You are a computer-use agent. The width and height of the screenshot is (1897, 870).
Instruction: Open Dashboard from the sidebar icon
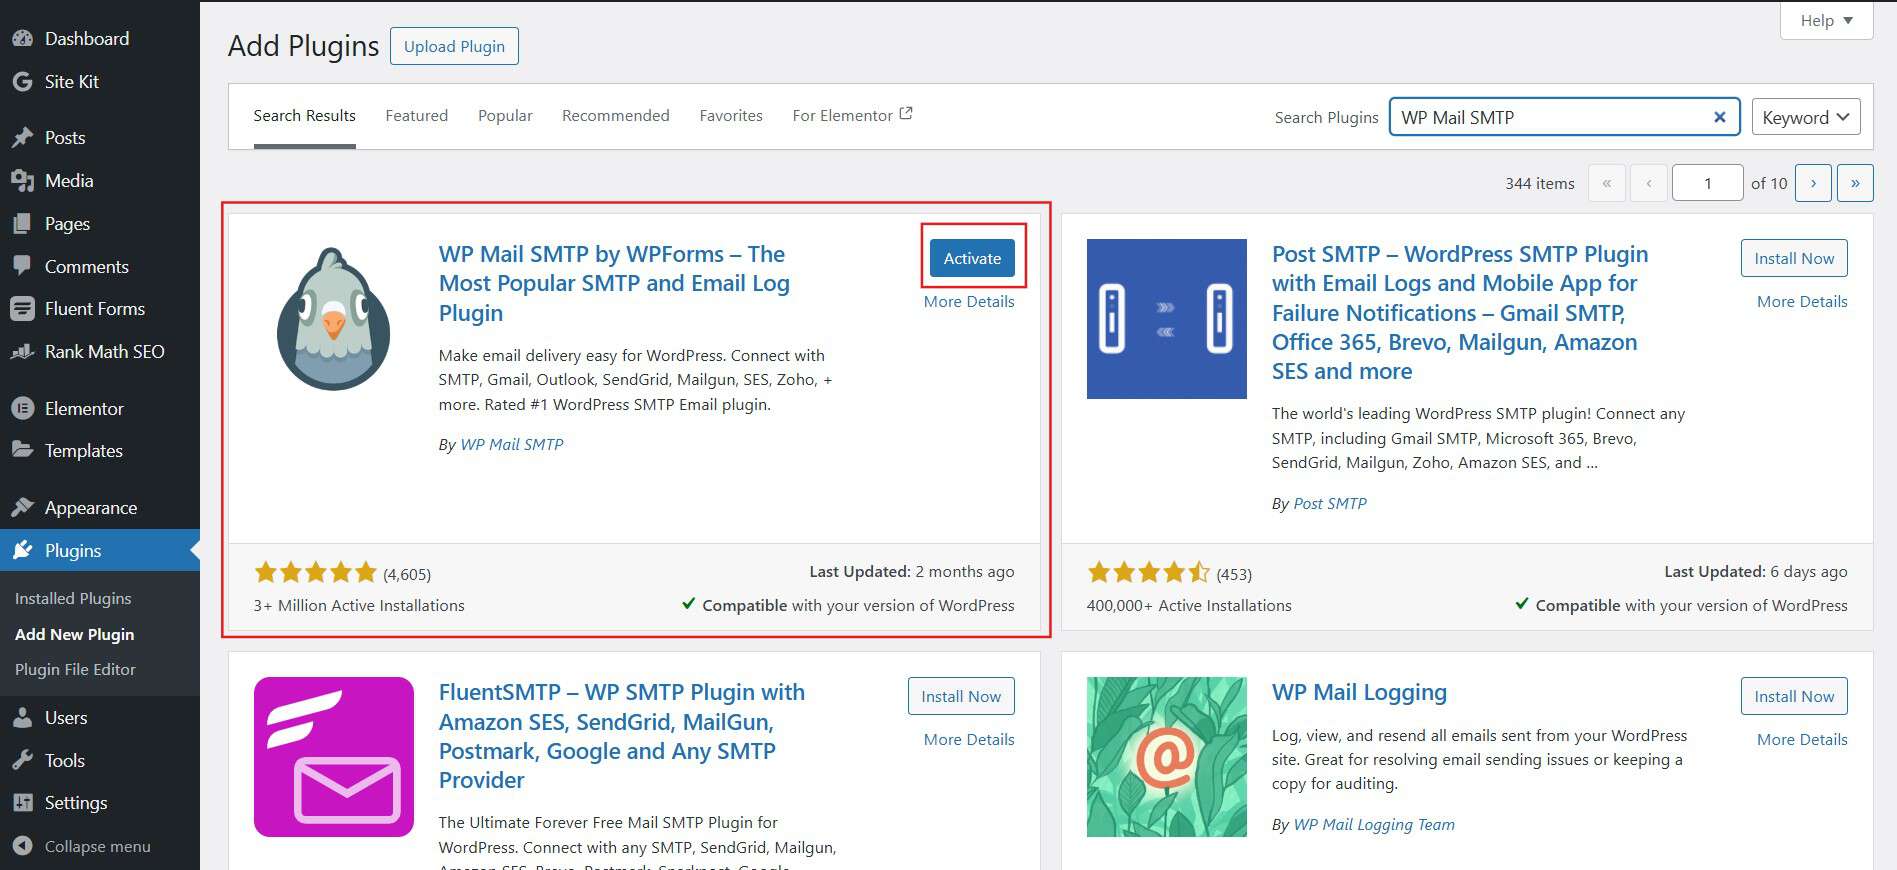point(22,39)
